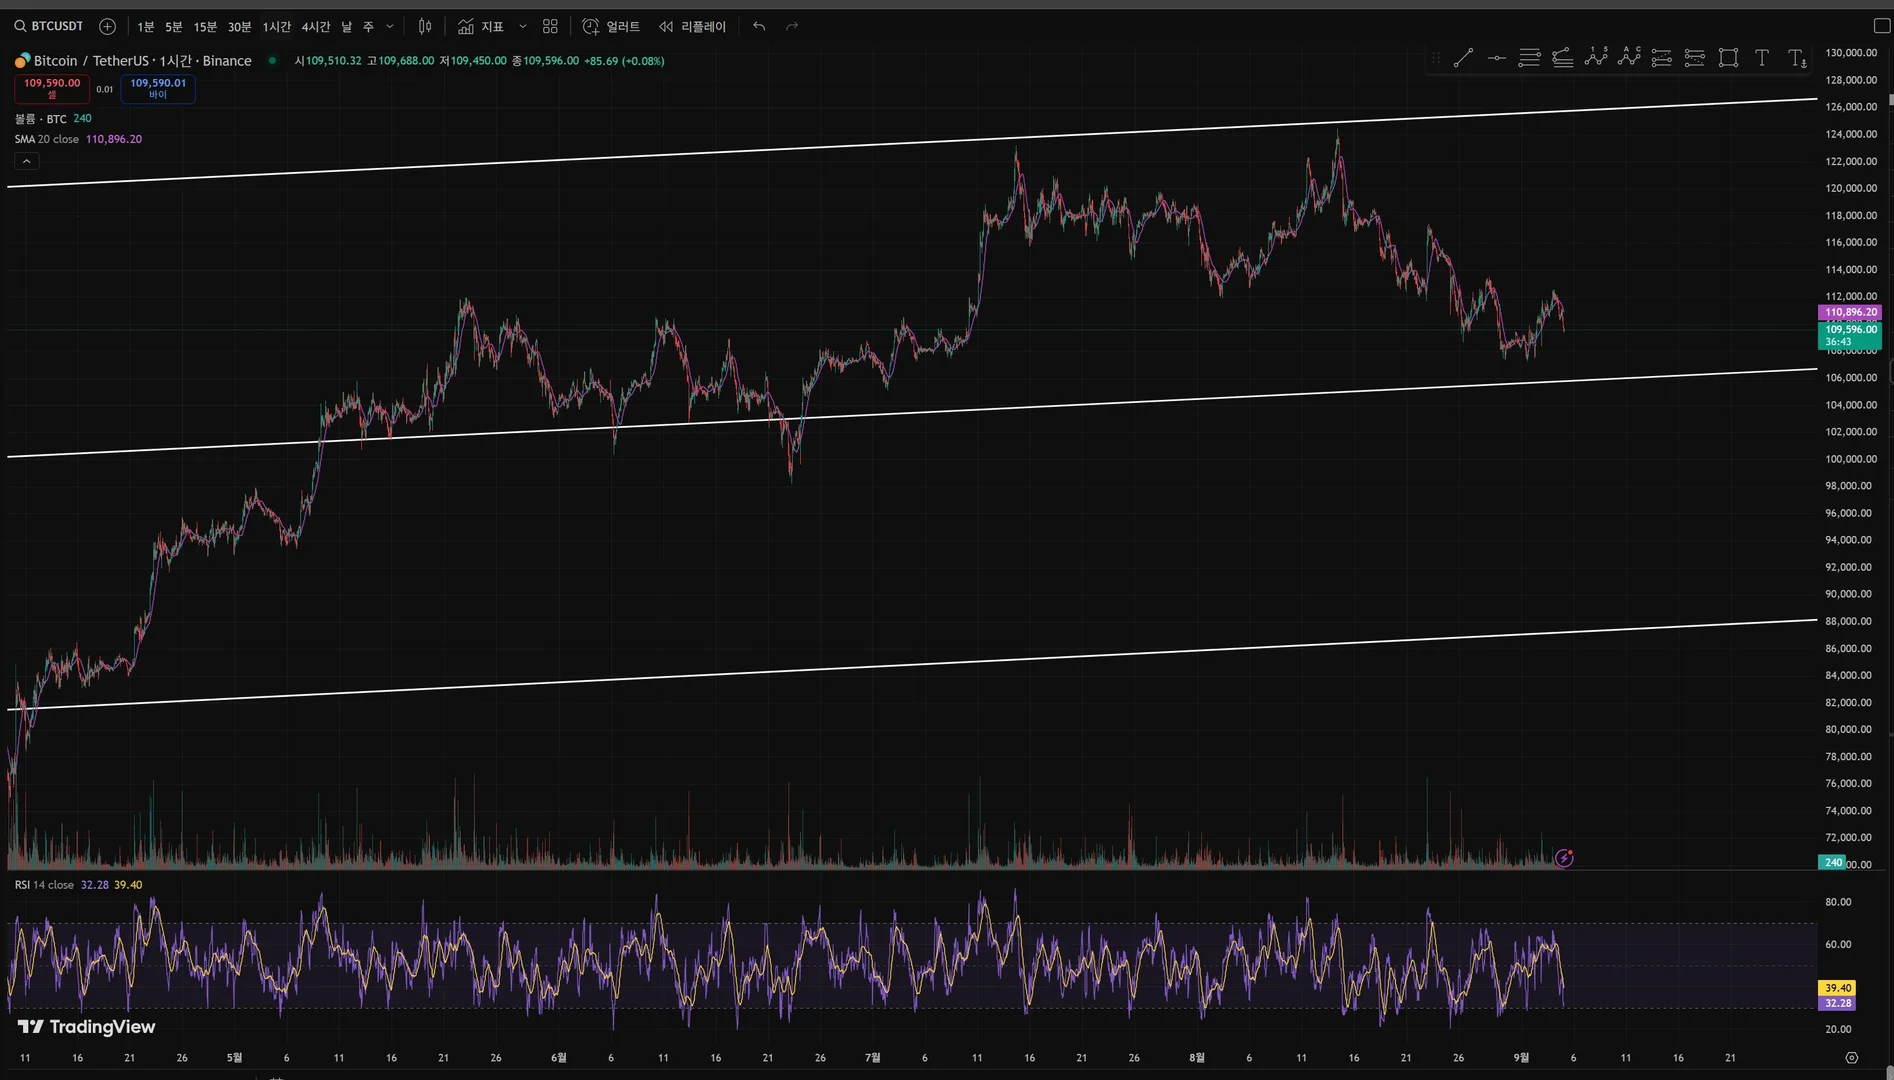Click the purple RSI 32.28 value label
The image size is (1894, 1080).
click(1837, 1003)
